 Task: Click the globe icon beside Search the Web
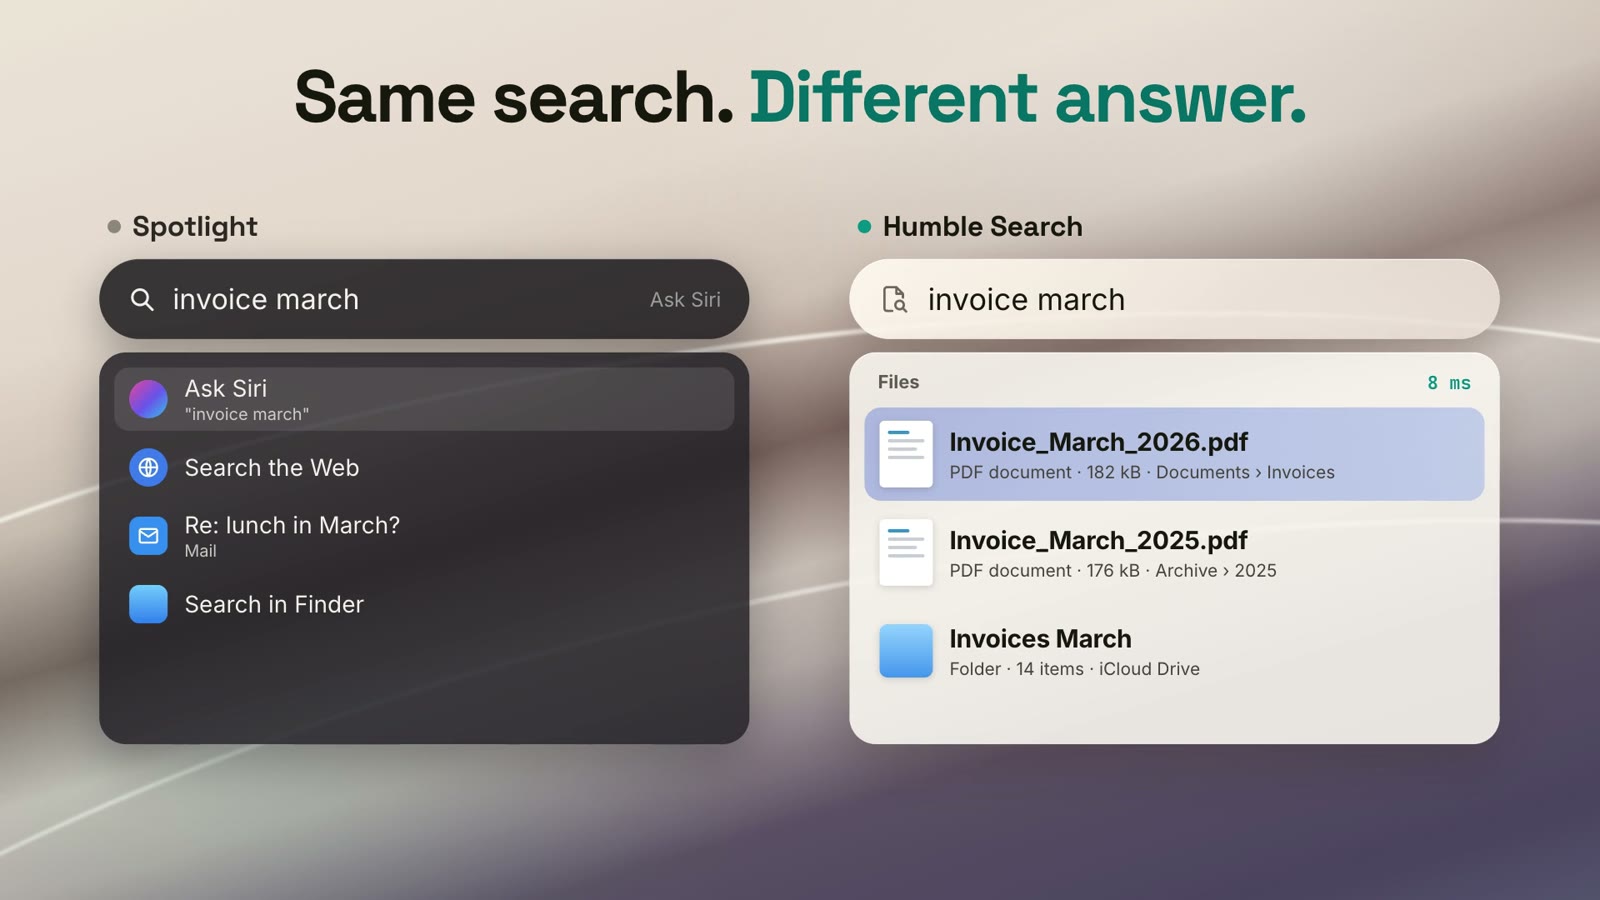[148, 467]
